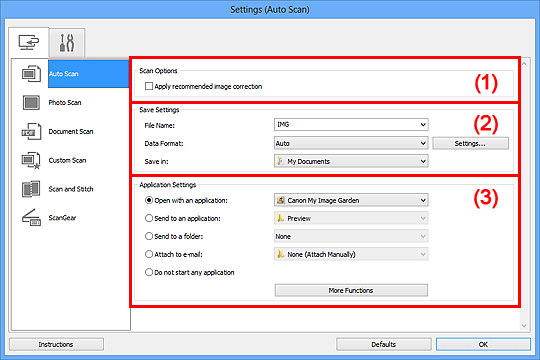
Task: Click the Auto Scan icon
Action: click(x=31, y=74)
